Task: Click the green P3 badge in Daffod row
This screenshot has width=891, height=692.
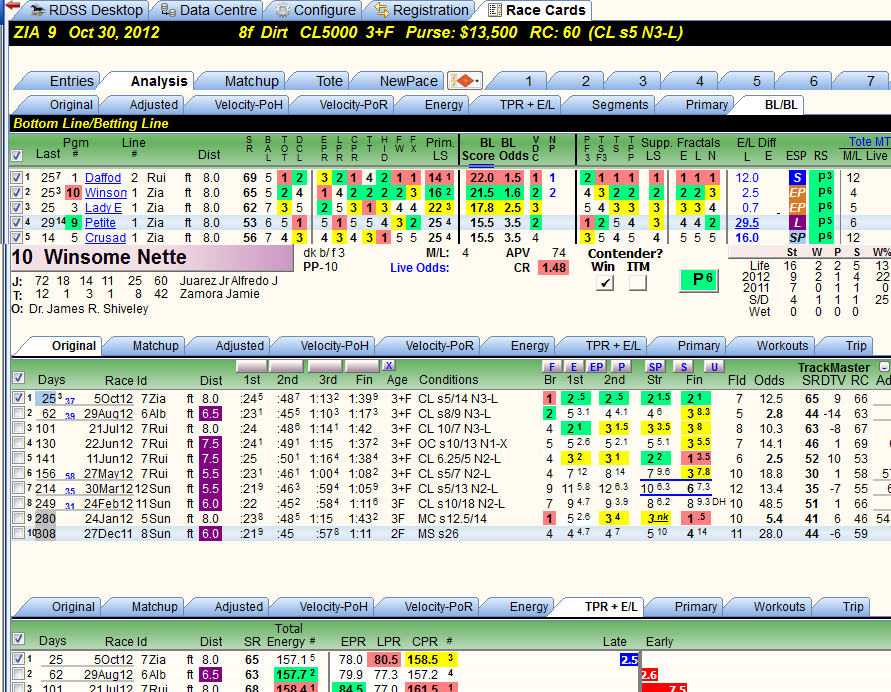Action: click(x=822, y=177)
